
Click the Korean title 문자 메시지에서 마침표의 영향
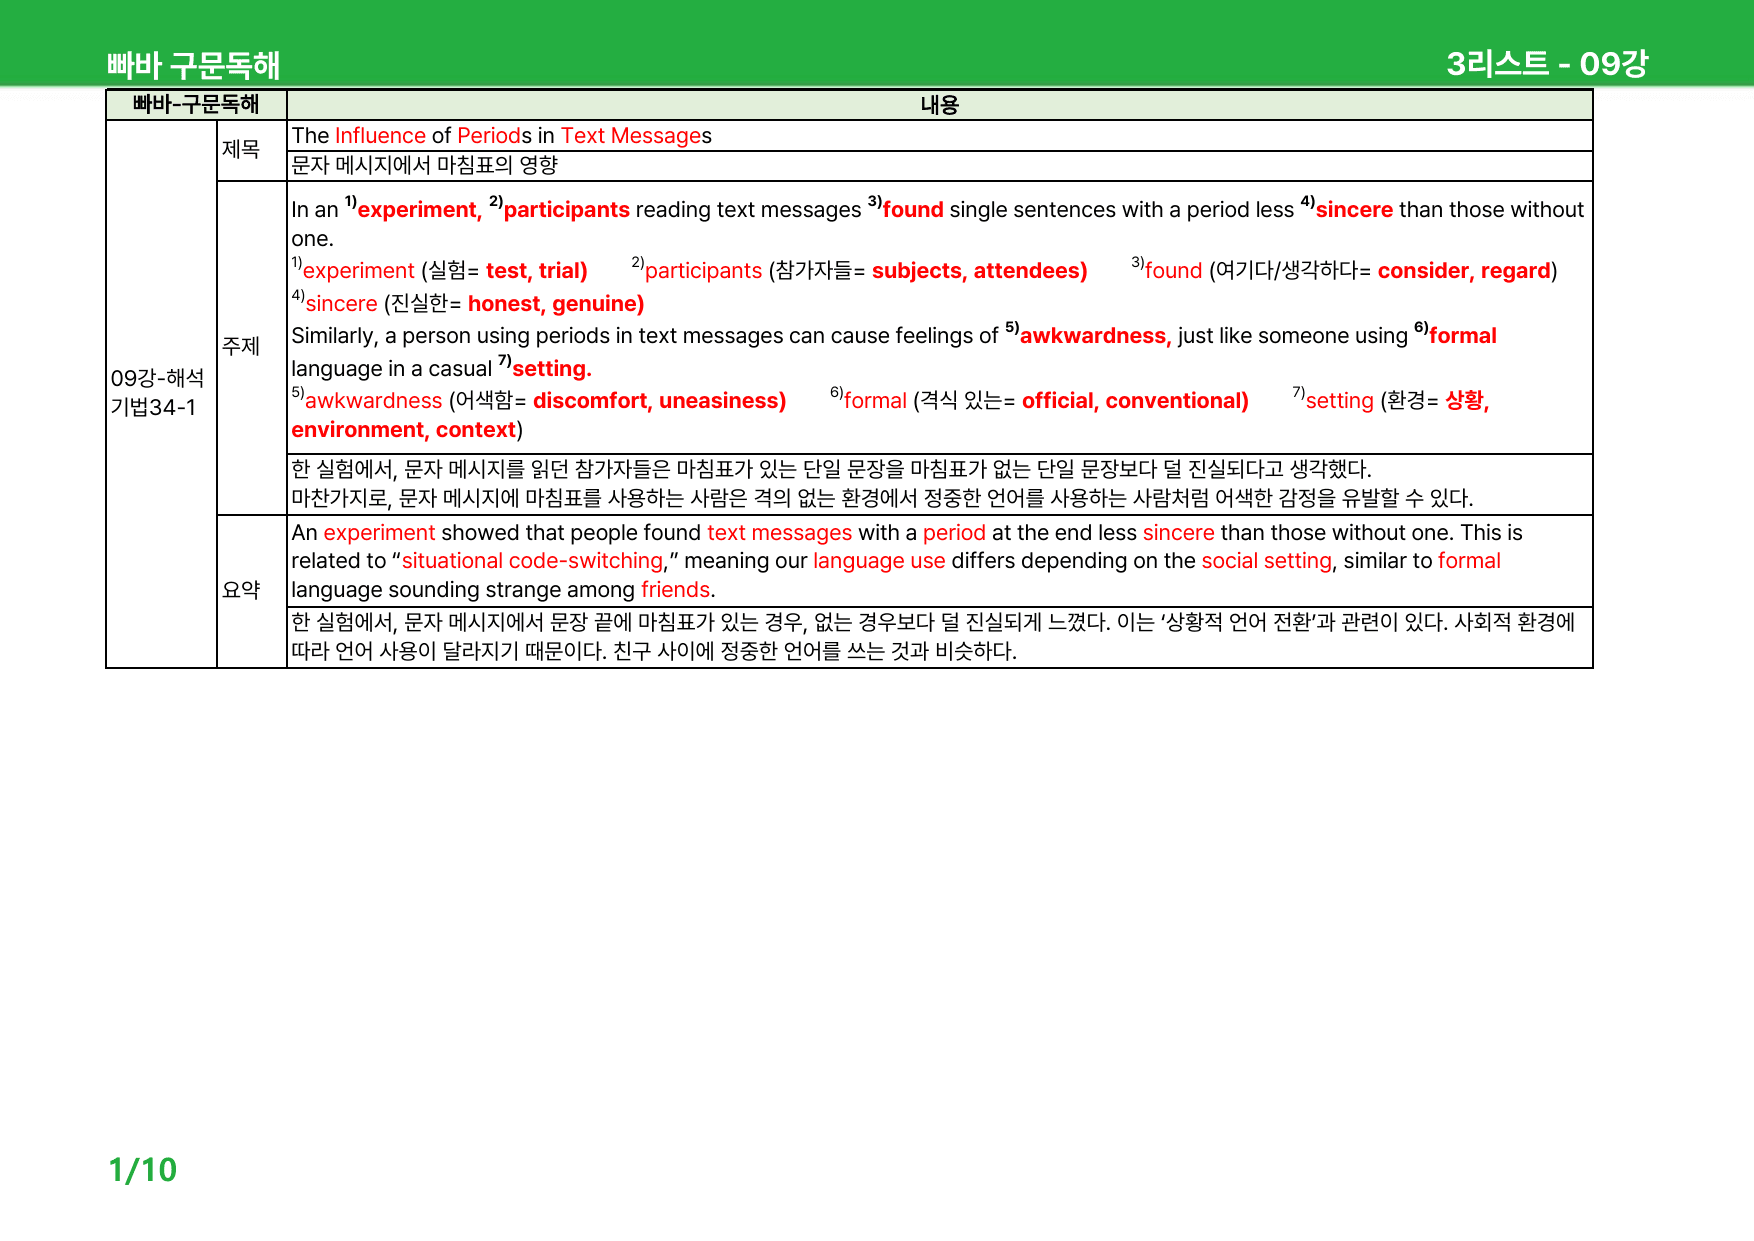[x=424, y=165]
